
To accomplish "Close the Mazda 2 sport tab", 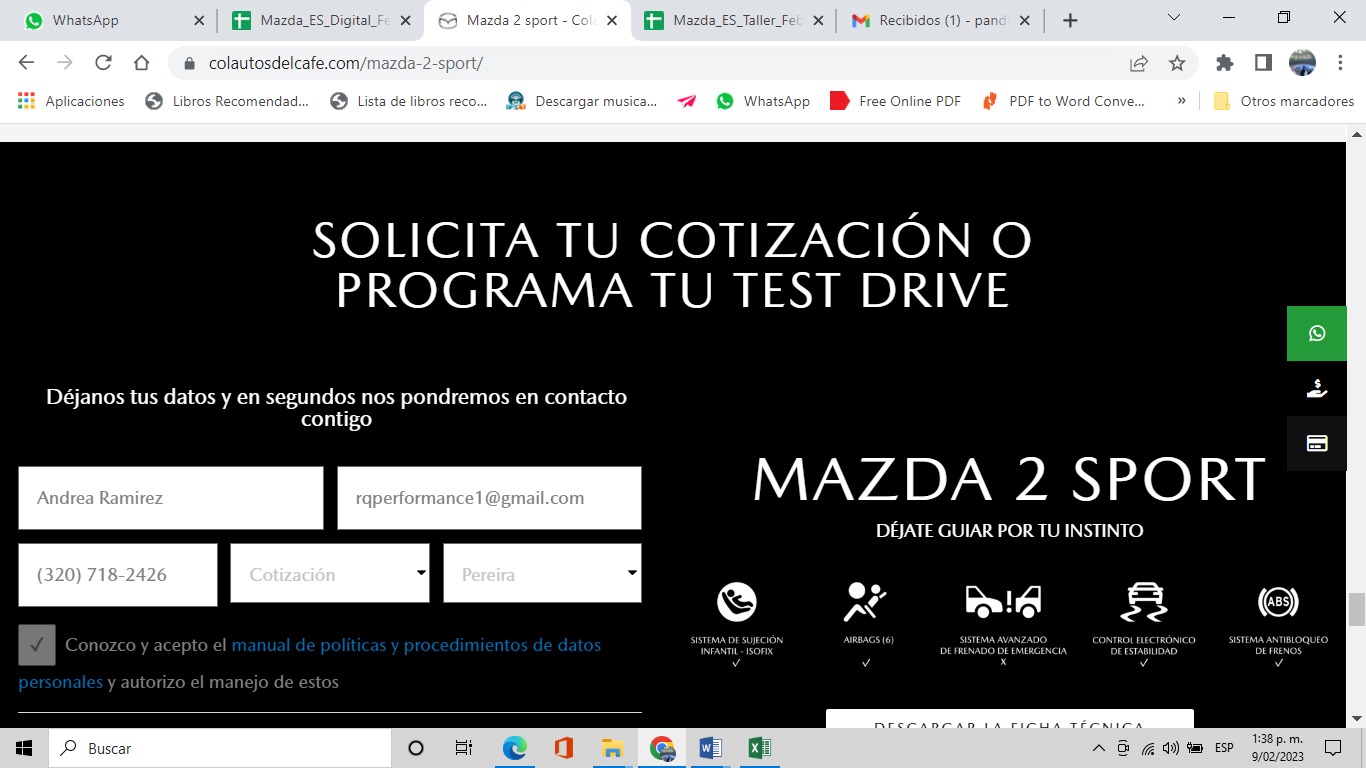I will pos(611,20).
